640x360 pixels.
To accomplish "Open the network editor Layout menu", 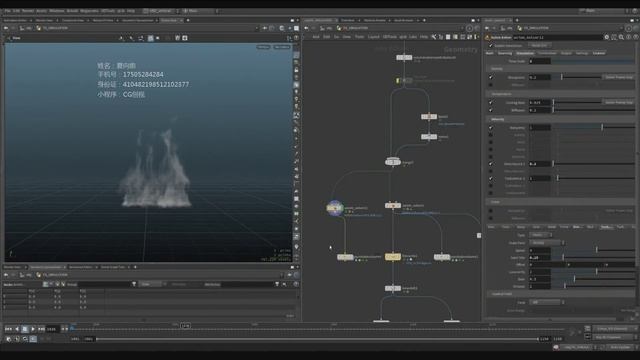I will tap(373, 37).
